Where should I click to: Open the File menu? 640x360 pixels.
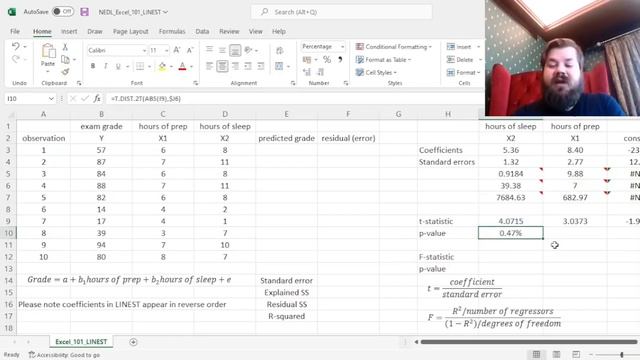[15, 31]
